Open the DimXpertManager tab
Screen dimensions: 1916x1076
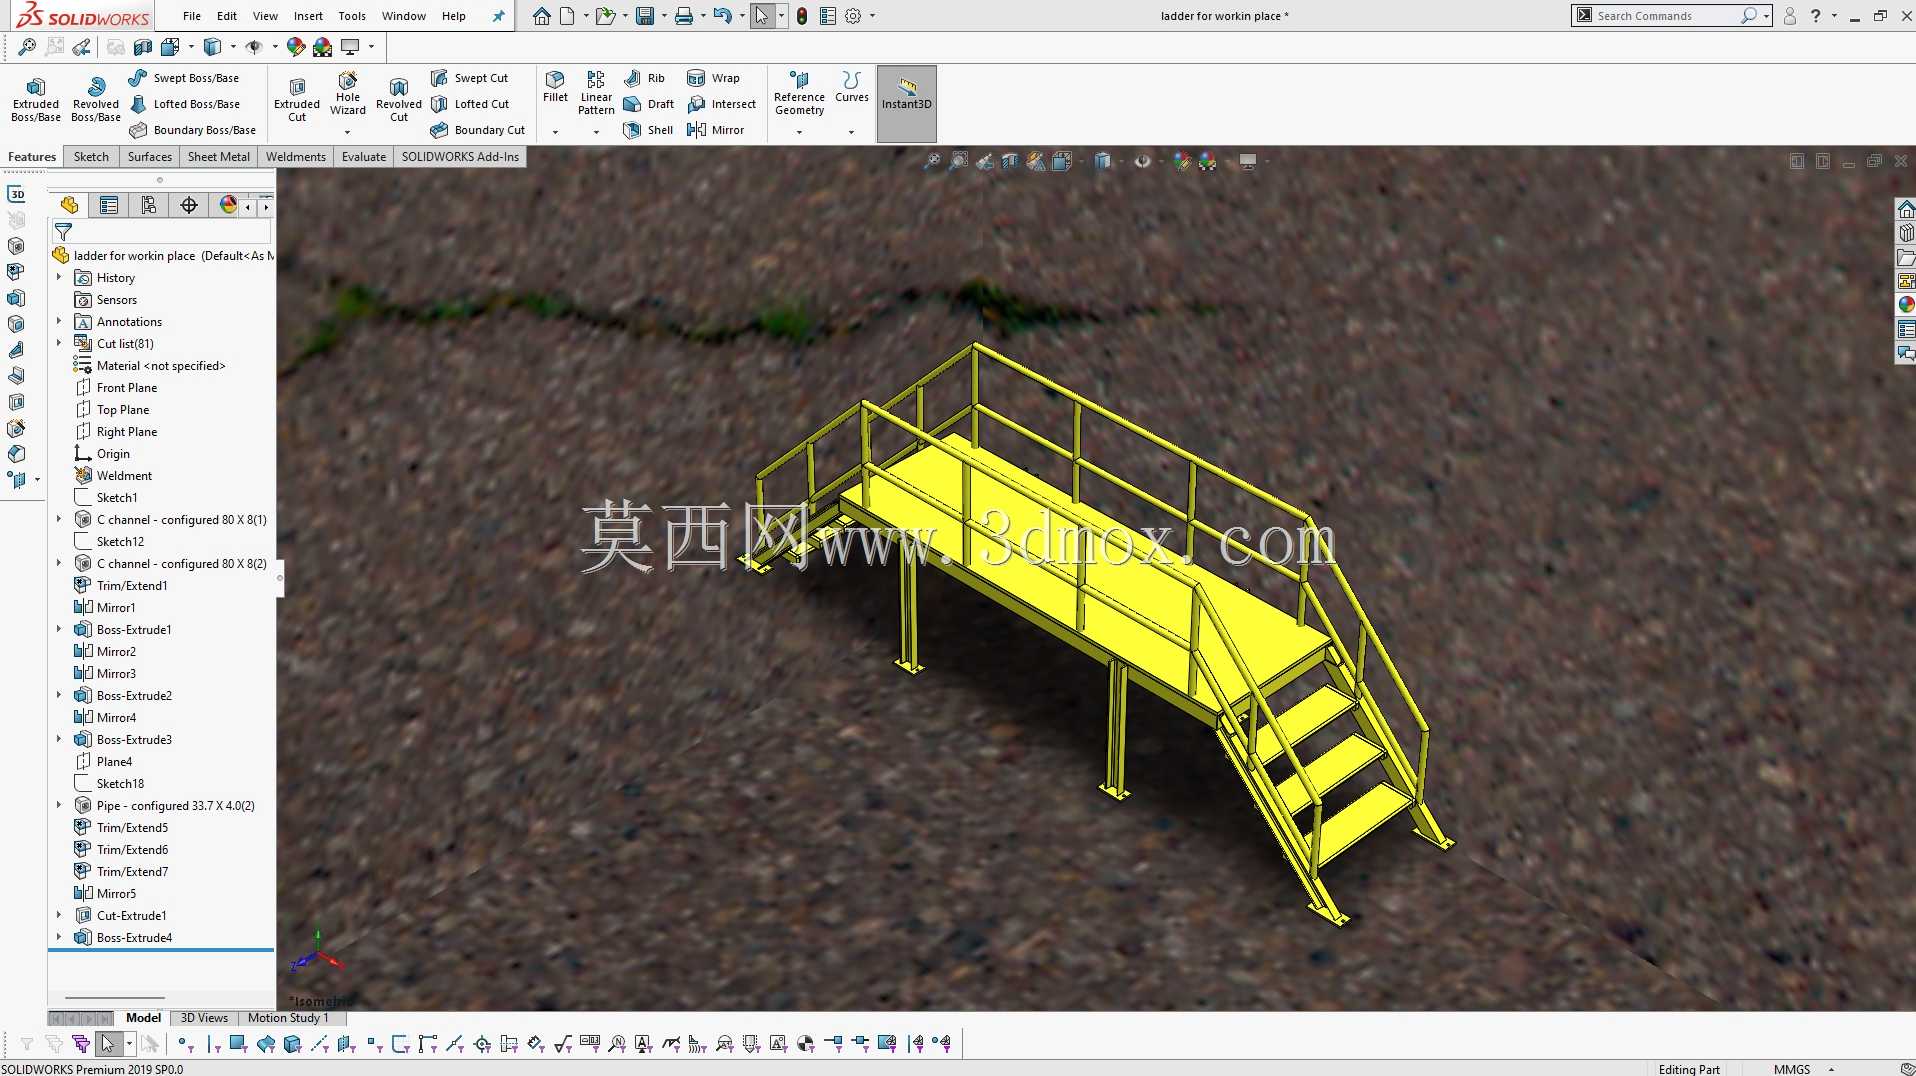pos(189,205)
